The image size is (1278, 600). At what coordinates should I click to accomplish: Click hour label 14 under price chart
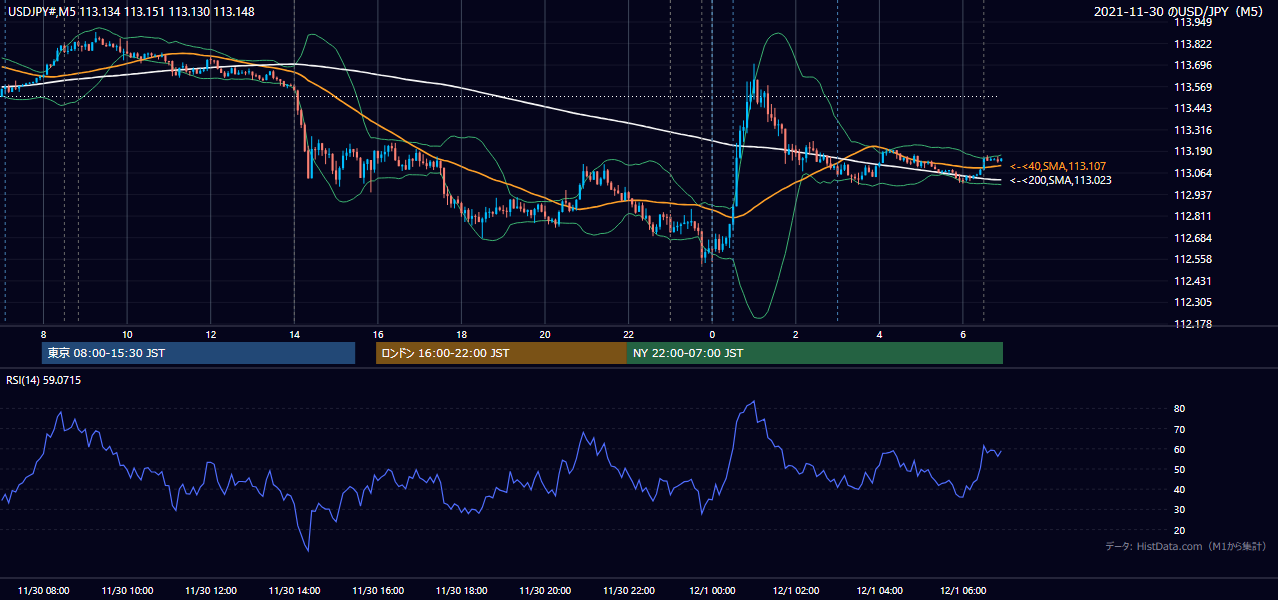pos(294,334)
